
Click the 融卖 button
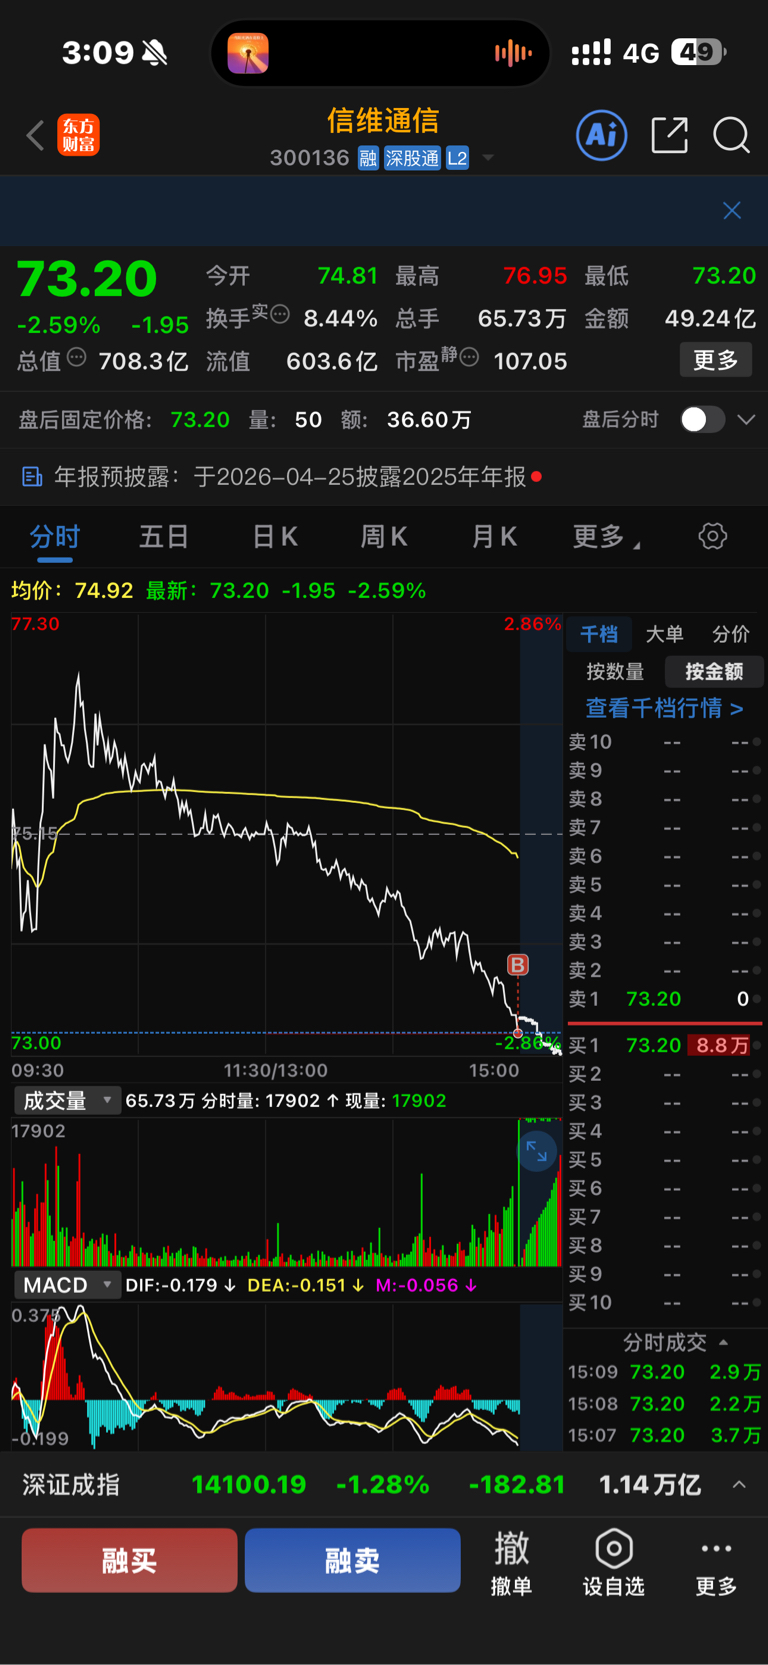[x=352, y=1560]
